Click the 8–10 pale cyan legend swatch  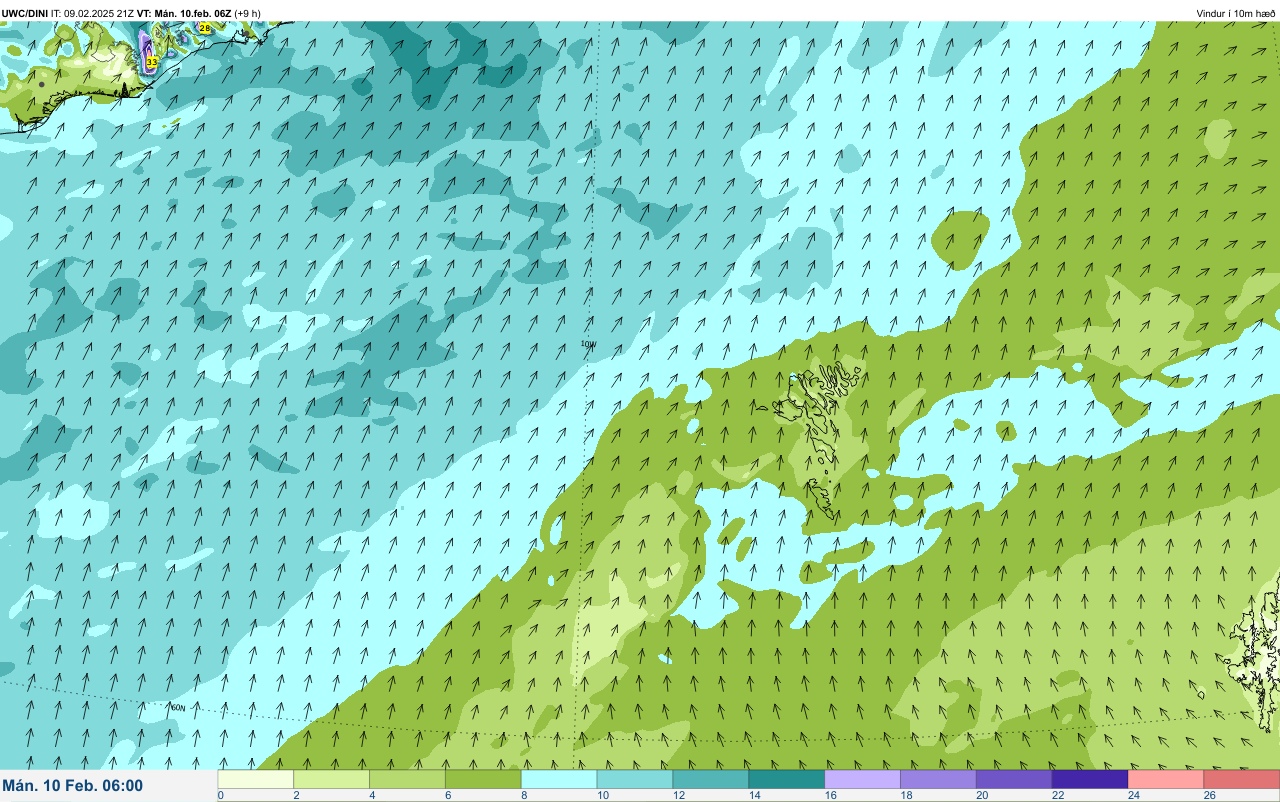(560, 779)
